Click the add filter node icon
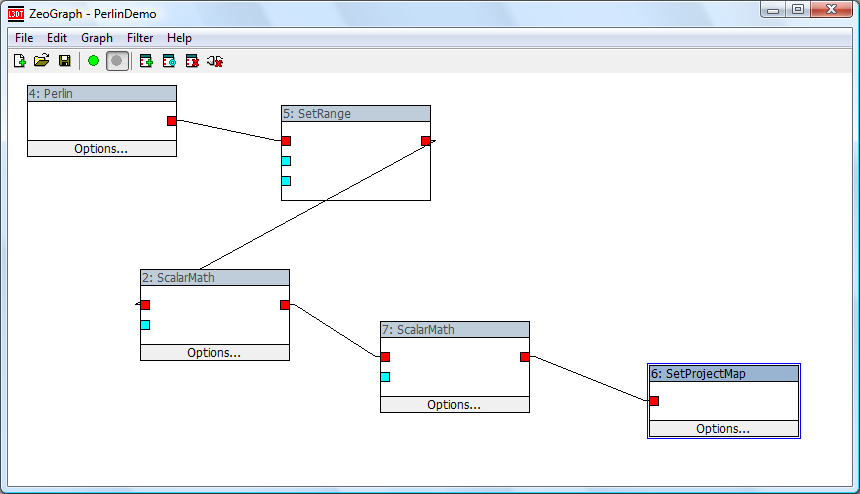The image size is (860, 494). 146,61
